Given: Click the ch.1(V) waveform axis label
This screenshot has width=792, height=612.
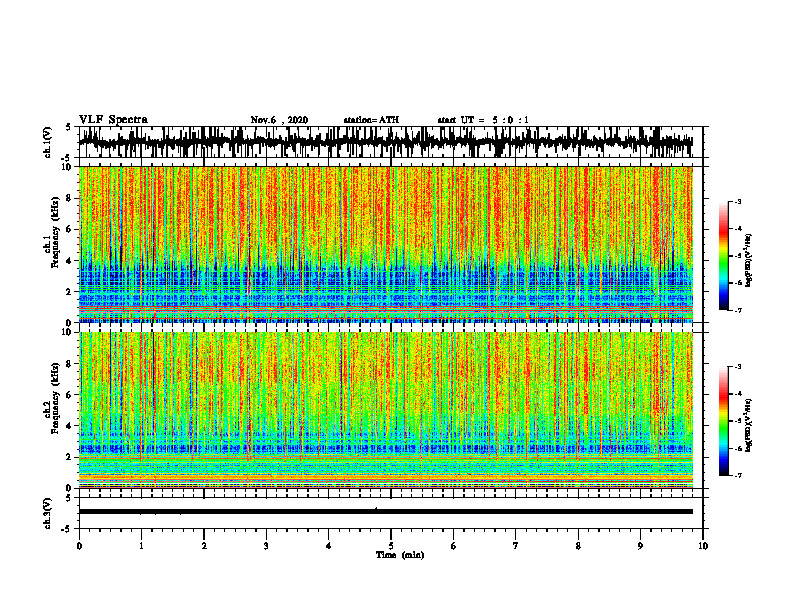Looking at the screenshot, I should 48,142.
